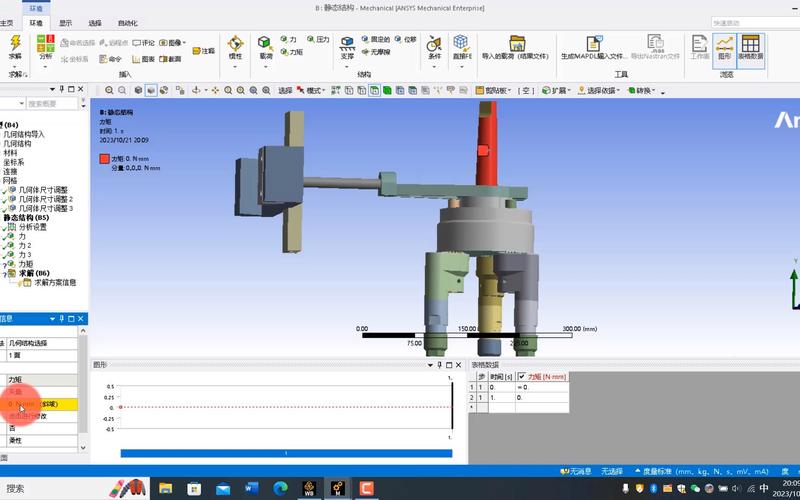800x500 pixels.
Task: Select 静态结构 (B5) tree node
Action: [x=26, y=217]
